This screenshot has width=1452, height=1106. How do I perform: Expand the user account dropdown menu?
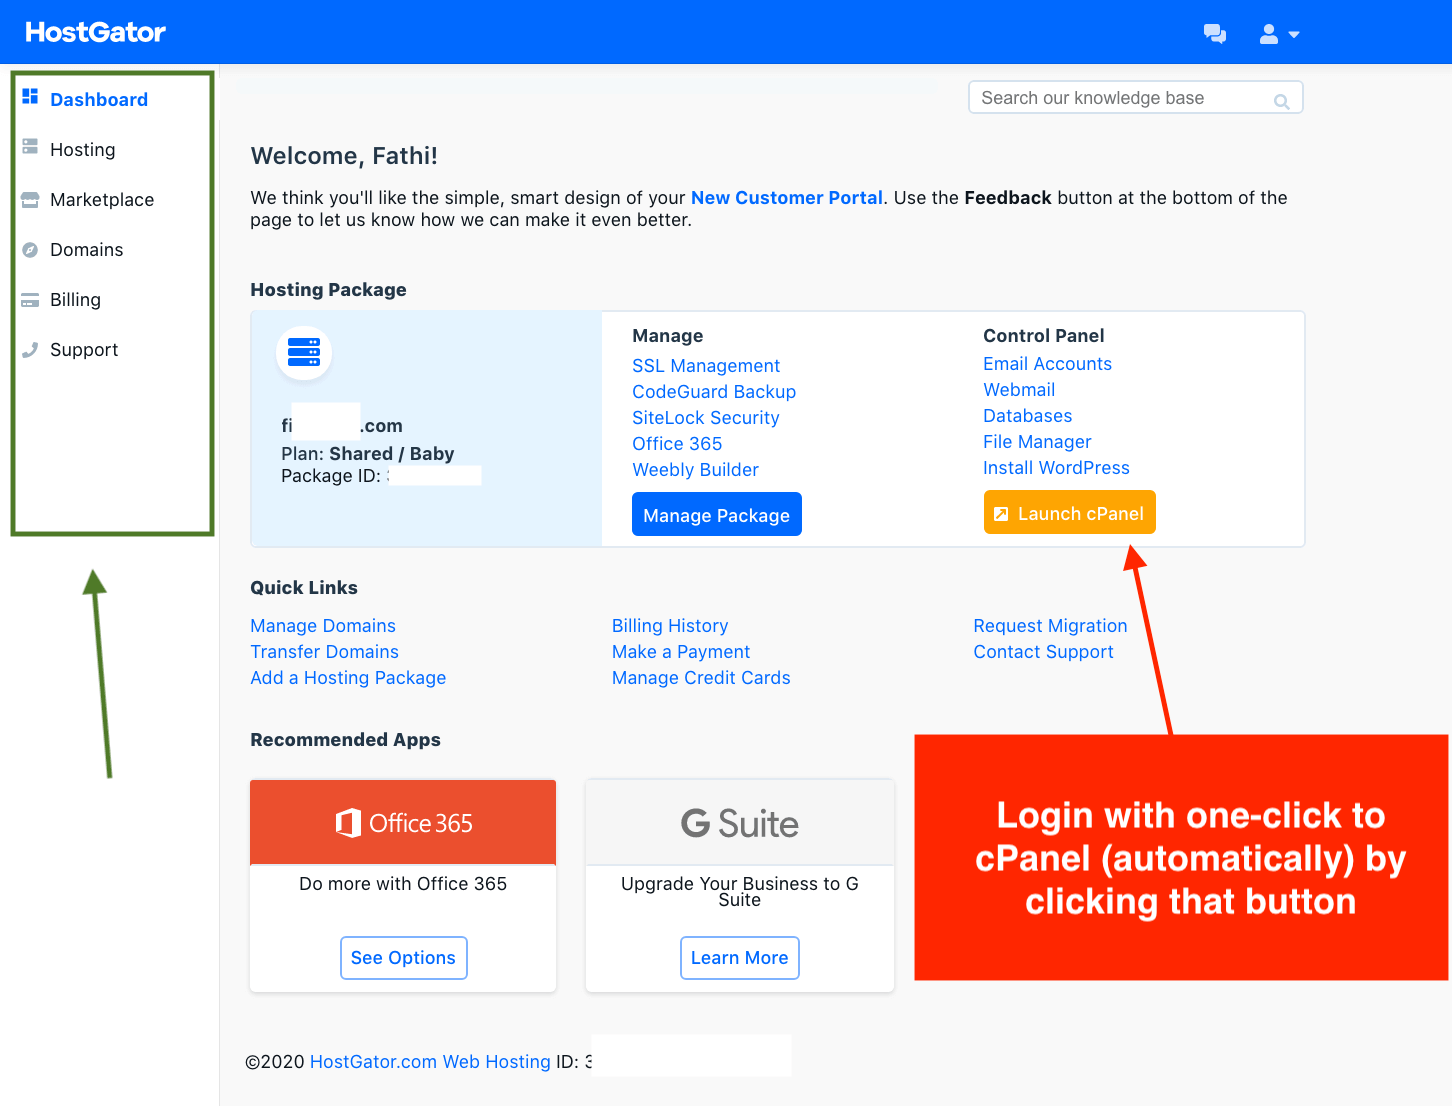tap(1279, 34)
